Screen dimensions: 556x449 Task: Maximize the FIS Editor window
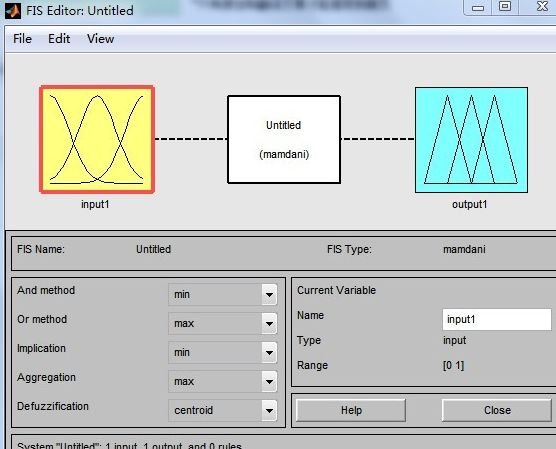(505, 7)
